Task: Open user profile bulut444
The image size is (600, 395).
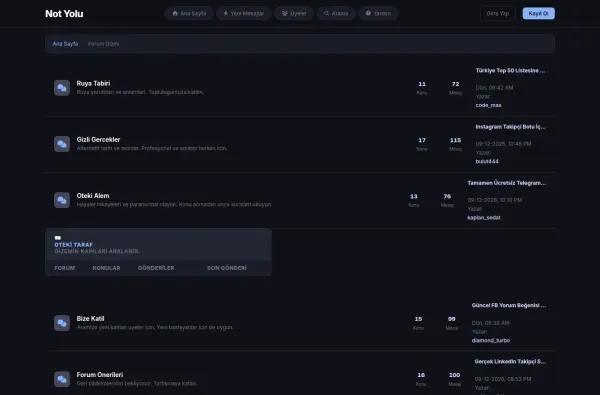Action: pyautogui.click(x=487, y=161)
